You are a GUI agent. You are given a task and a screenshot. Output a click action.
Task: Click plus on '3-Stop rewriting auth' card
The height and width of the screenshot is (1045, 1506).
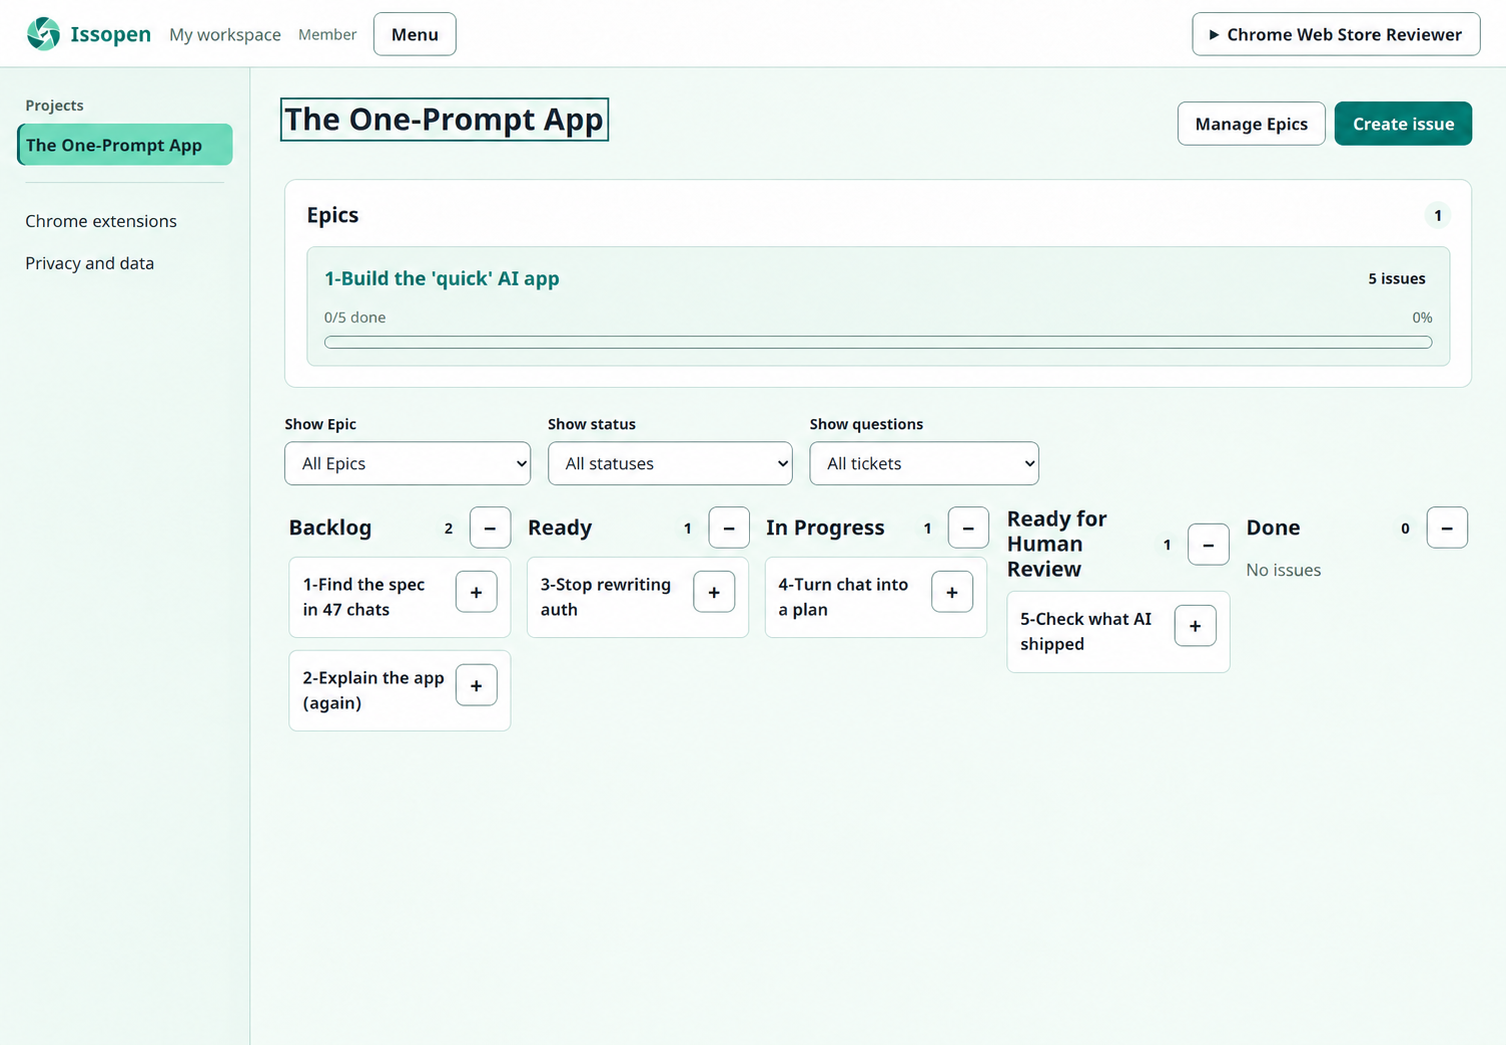pos(714,592)
